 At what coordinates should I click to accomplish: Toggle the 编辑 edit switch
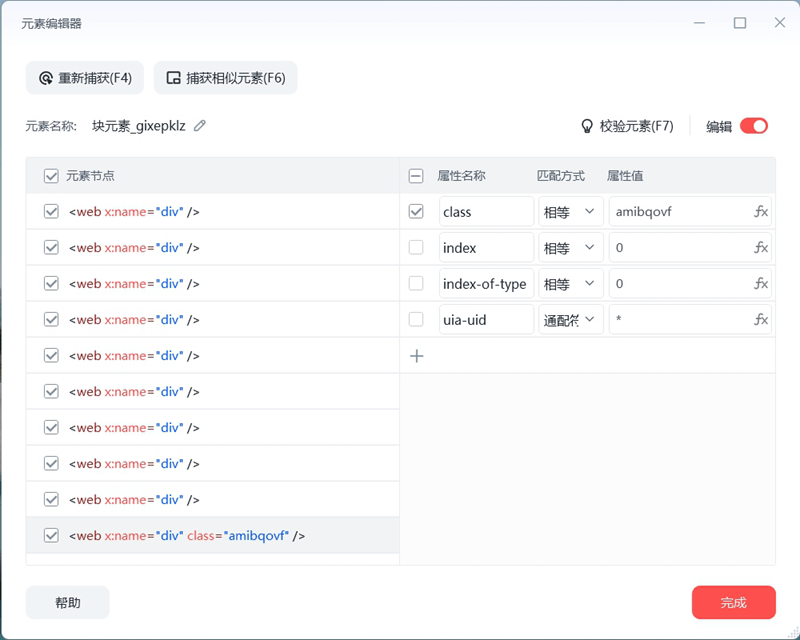coord(754,126)
